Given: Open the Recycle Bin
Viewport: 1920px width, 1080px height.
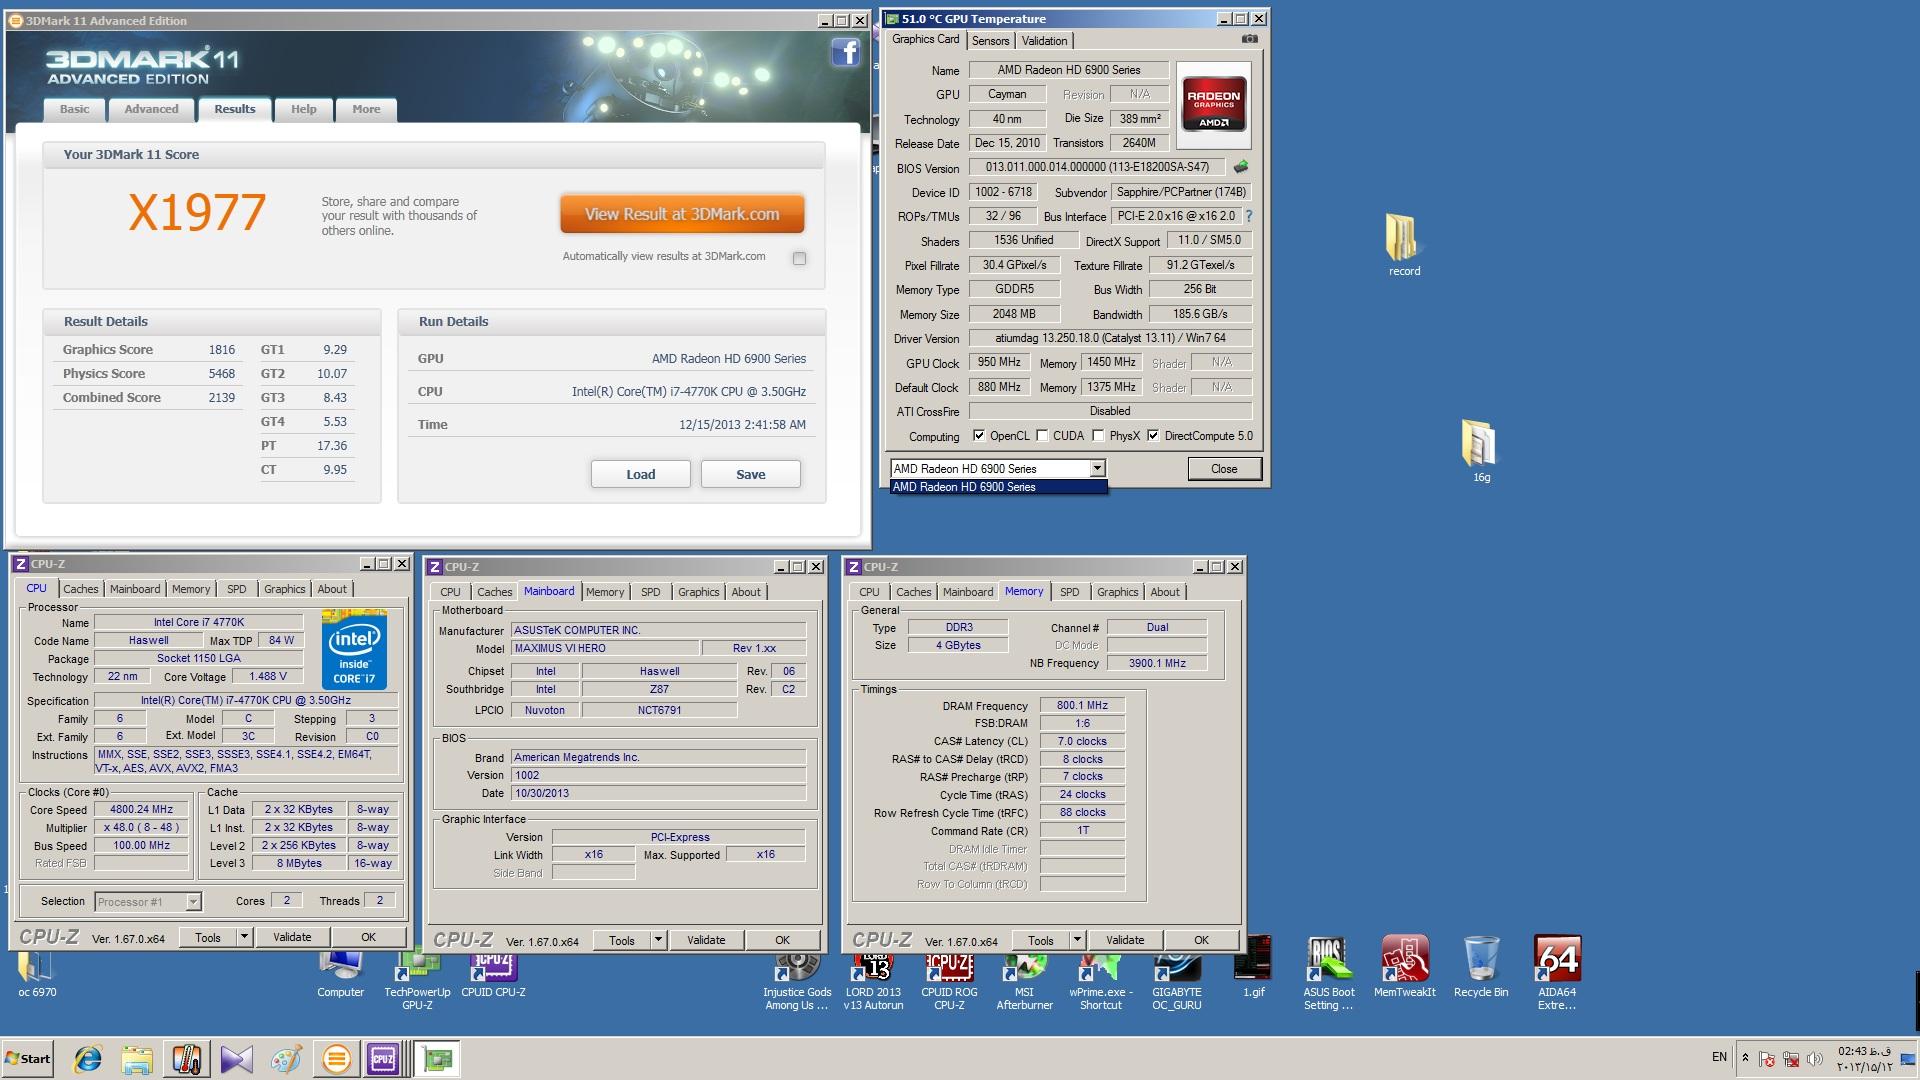Looking at the screenshot, I should pos(1481,968).
